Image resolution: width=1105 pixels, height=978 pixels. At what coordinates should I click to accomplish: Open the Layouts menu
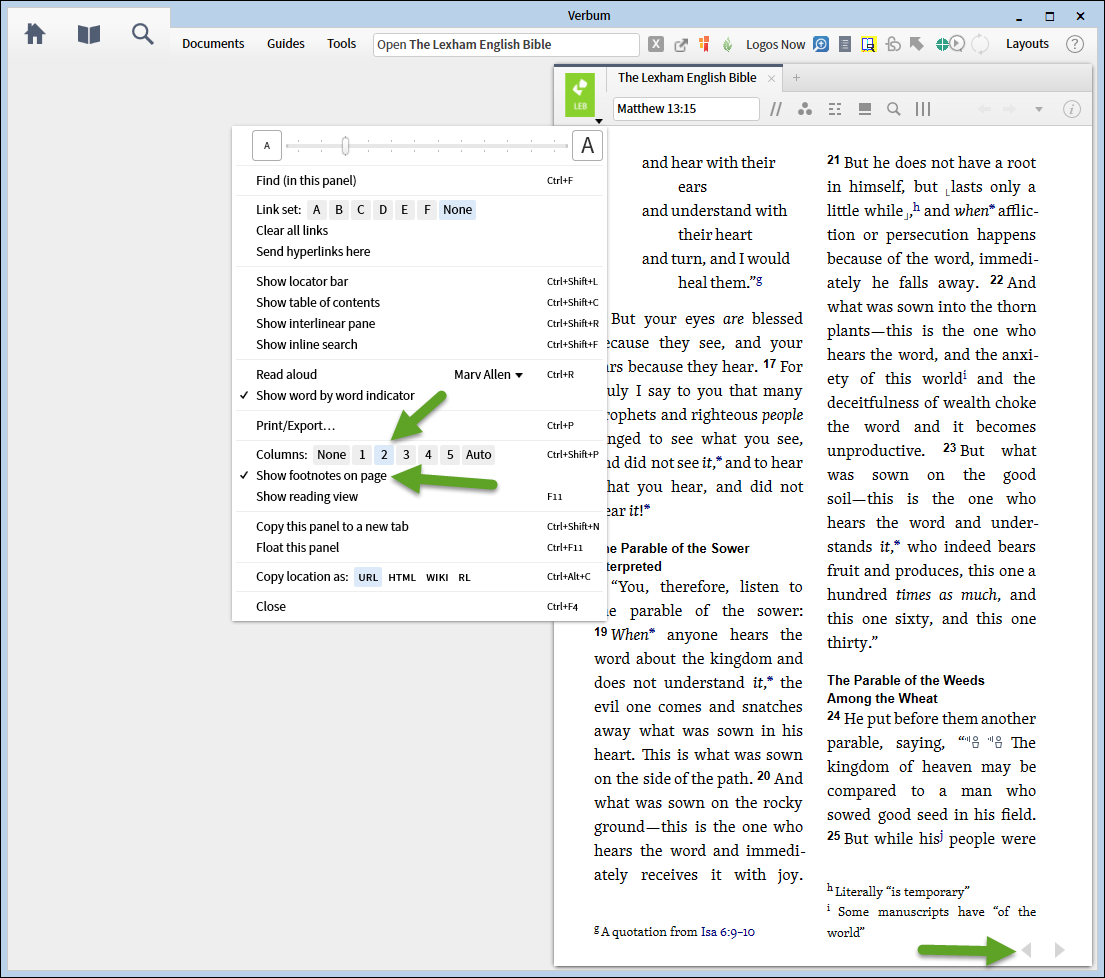[x=1027, y=44]
